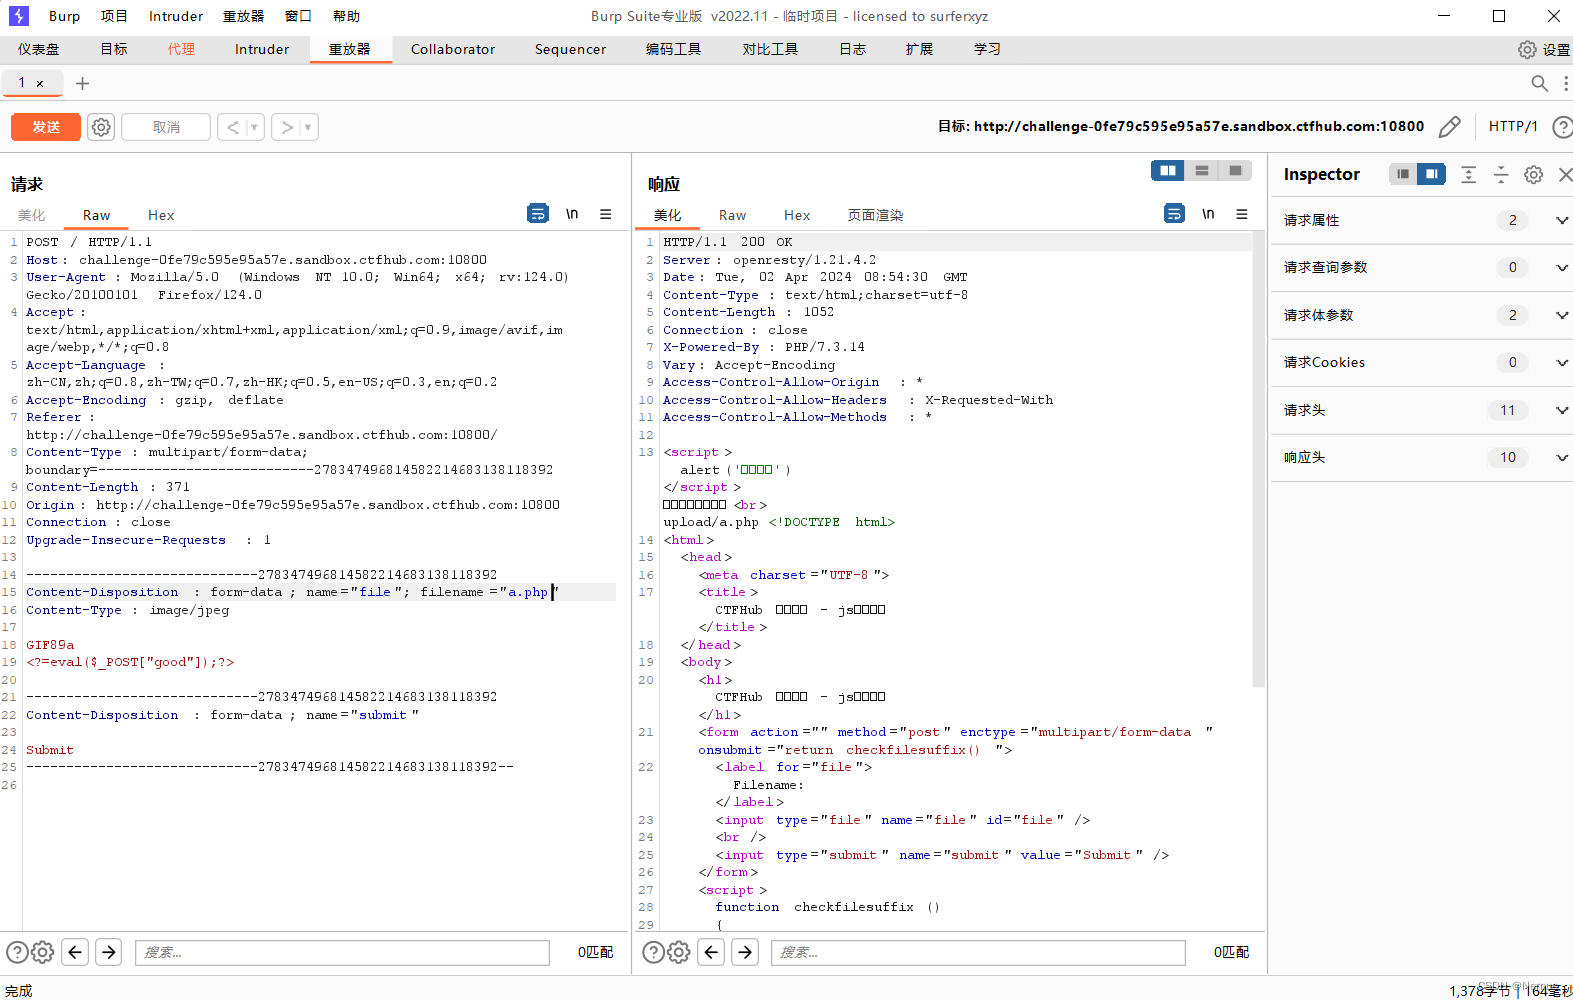This screenshot has height=1000, width=1573.
Task: Jump to previous match in request search
Action: [x=75, y=952]
